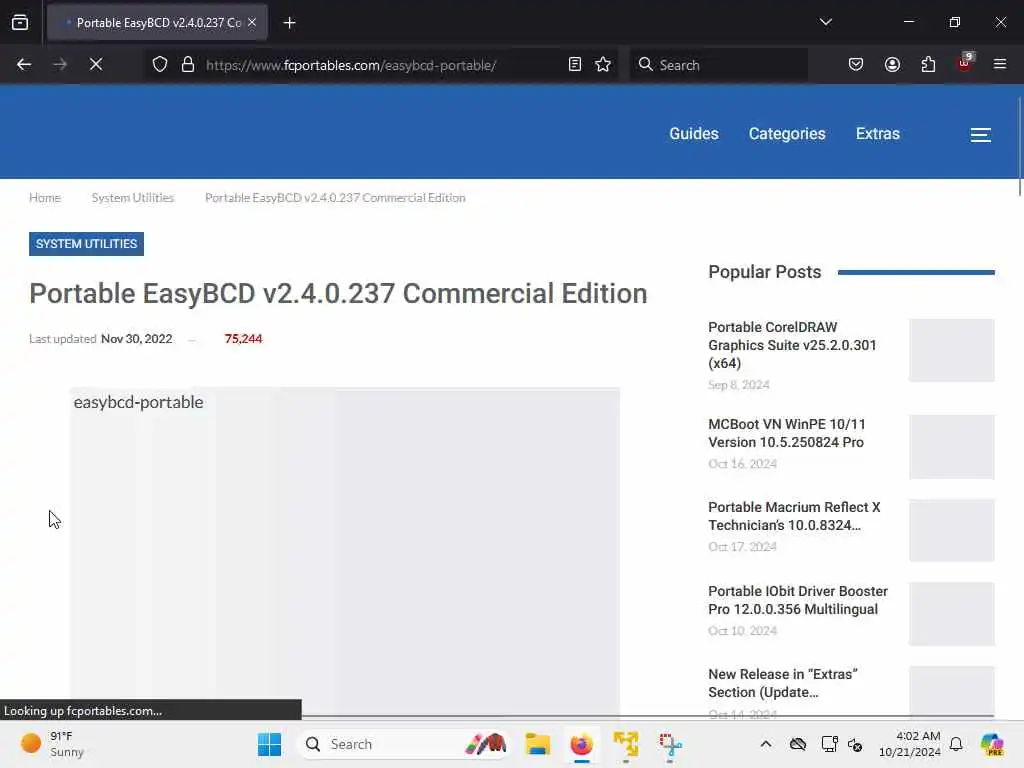Open New Release in Extras post
1024x768 pixels.
782,682
